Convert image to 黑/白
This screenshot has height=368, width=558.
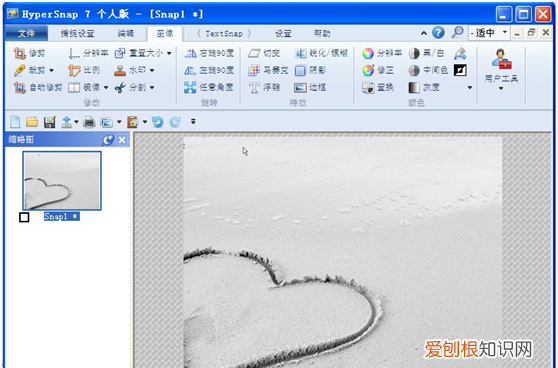coord(426,53)
